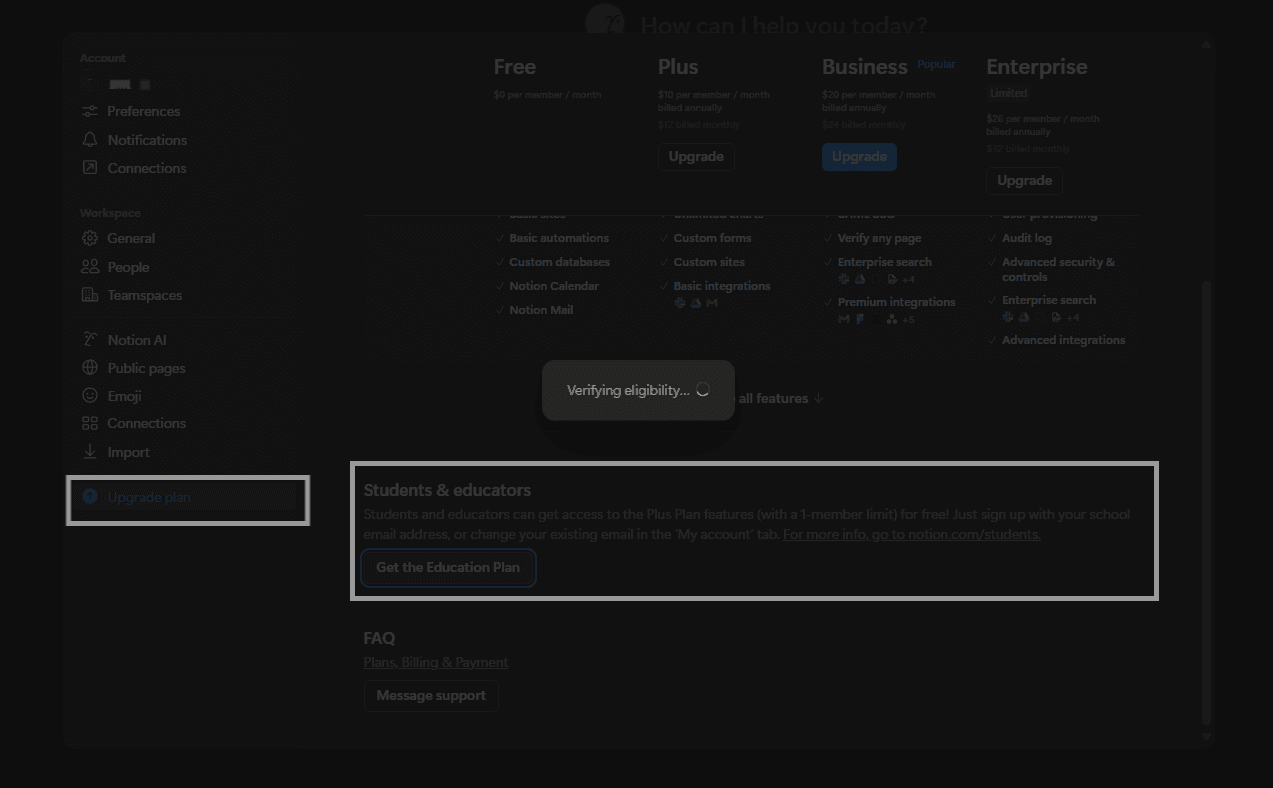Click the scrollbar down arrow
1273x788 pixels.
coord(1206,737)
